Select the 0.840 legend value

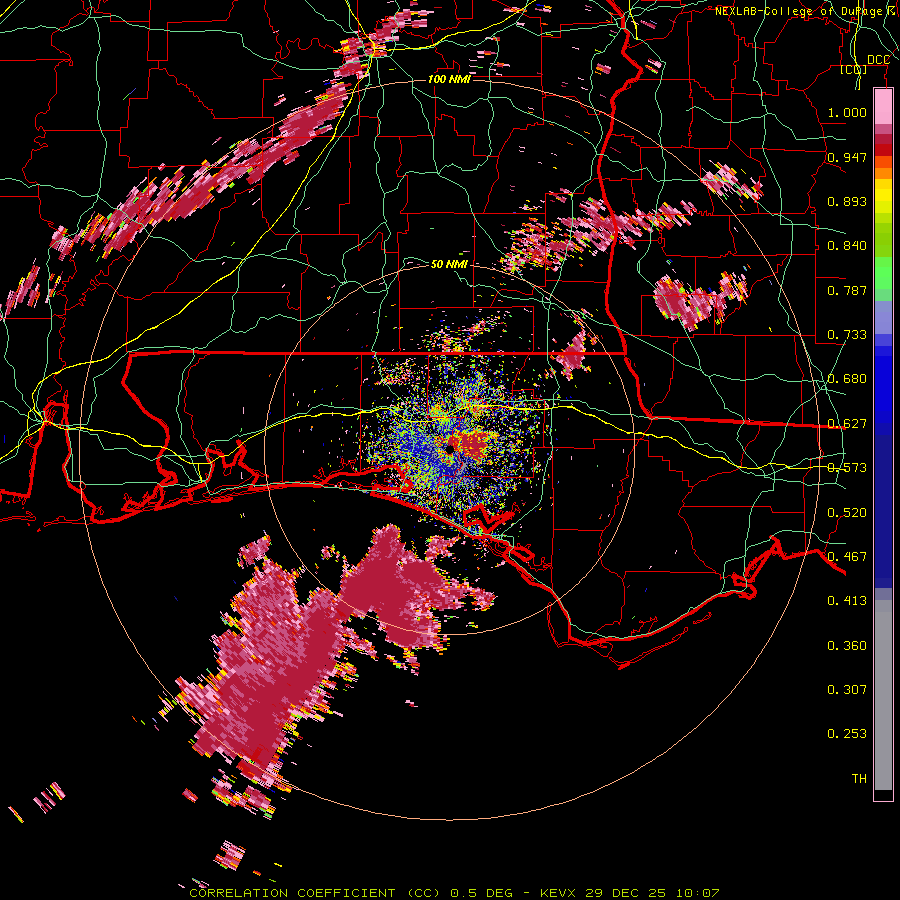pyautogui.click(x=847, y=246)
